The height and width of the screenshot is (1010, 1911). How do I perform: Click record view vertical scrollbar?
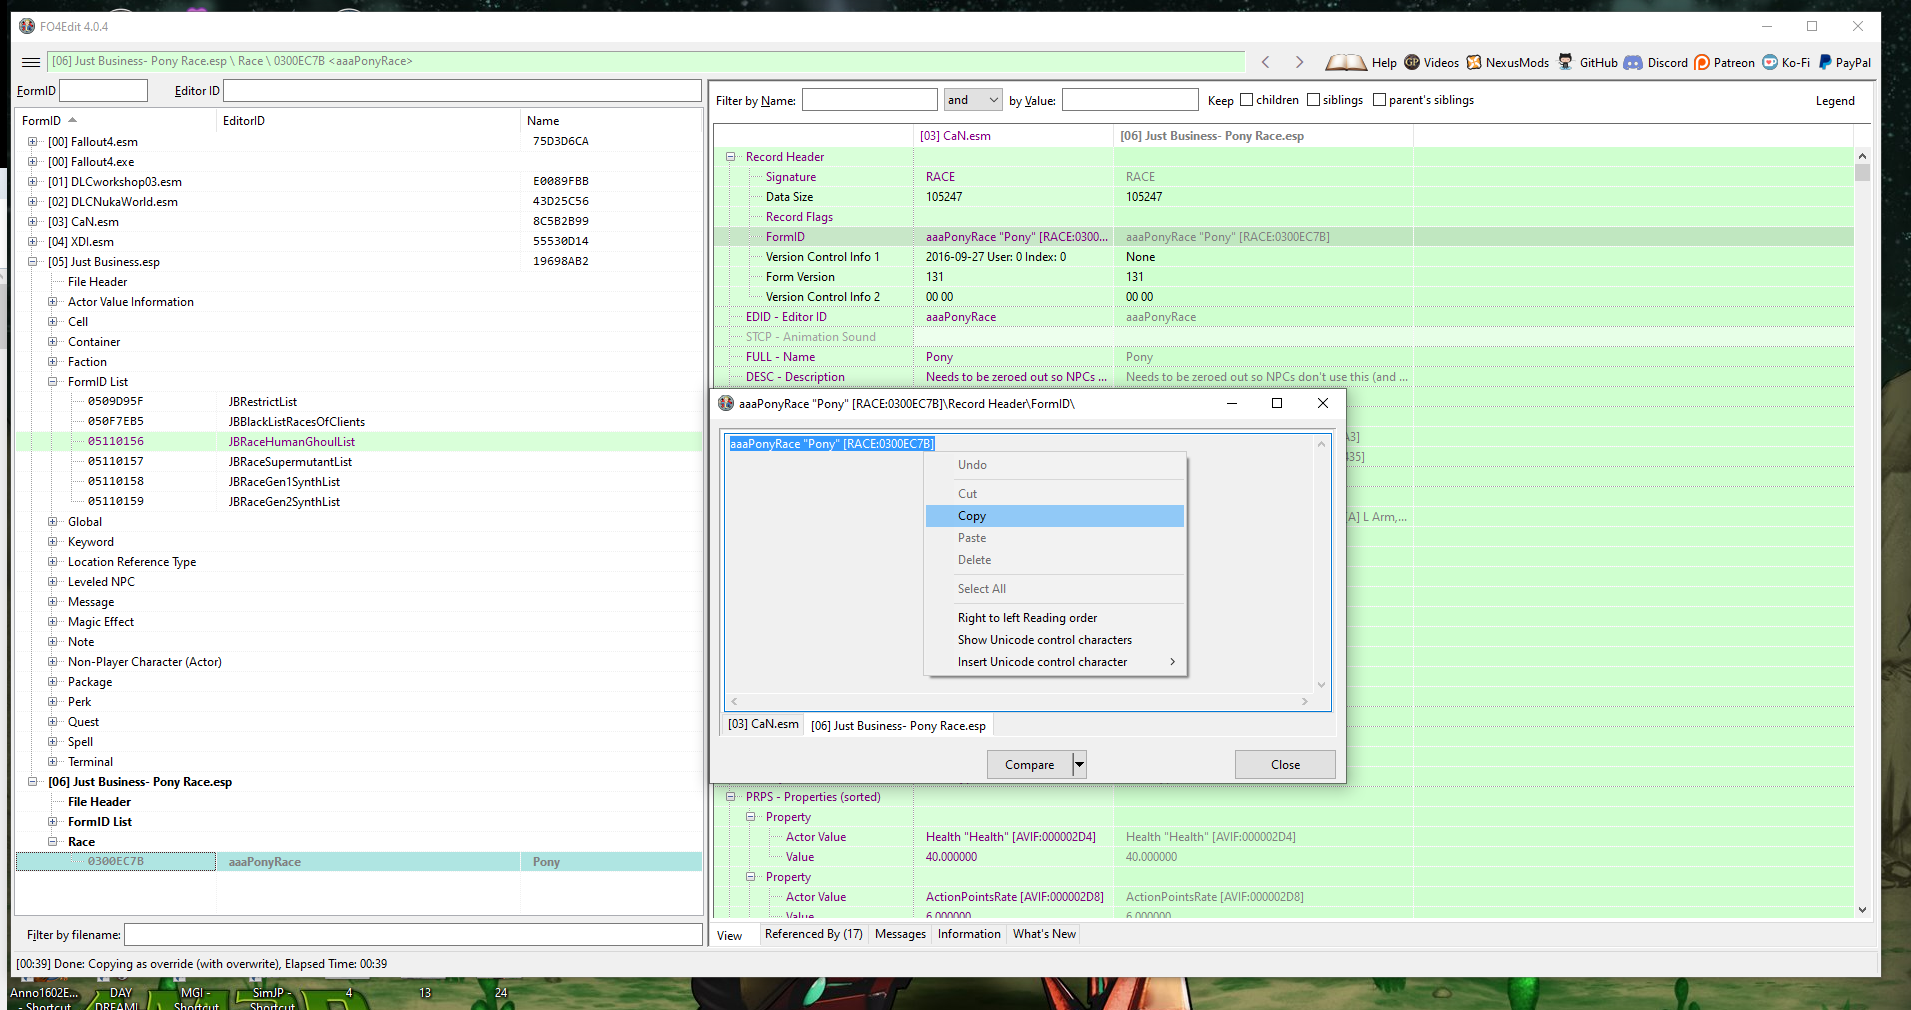tap(1862, 533)
